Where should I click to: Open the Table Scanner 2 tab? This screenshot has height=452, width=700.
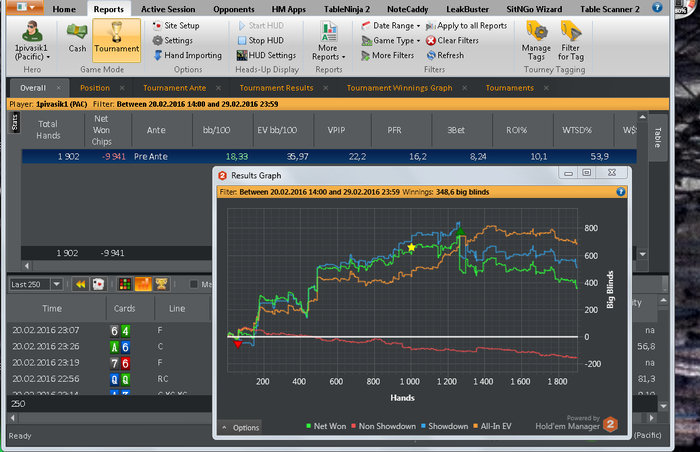[610, 9]
